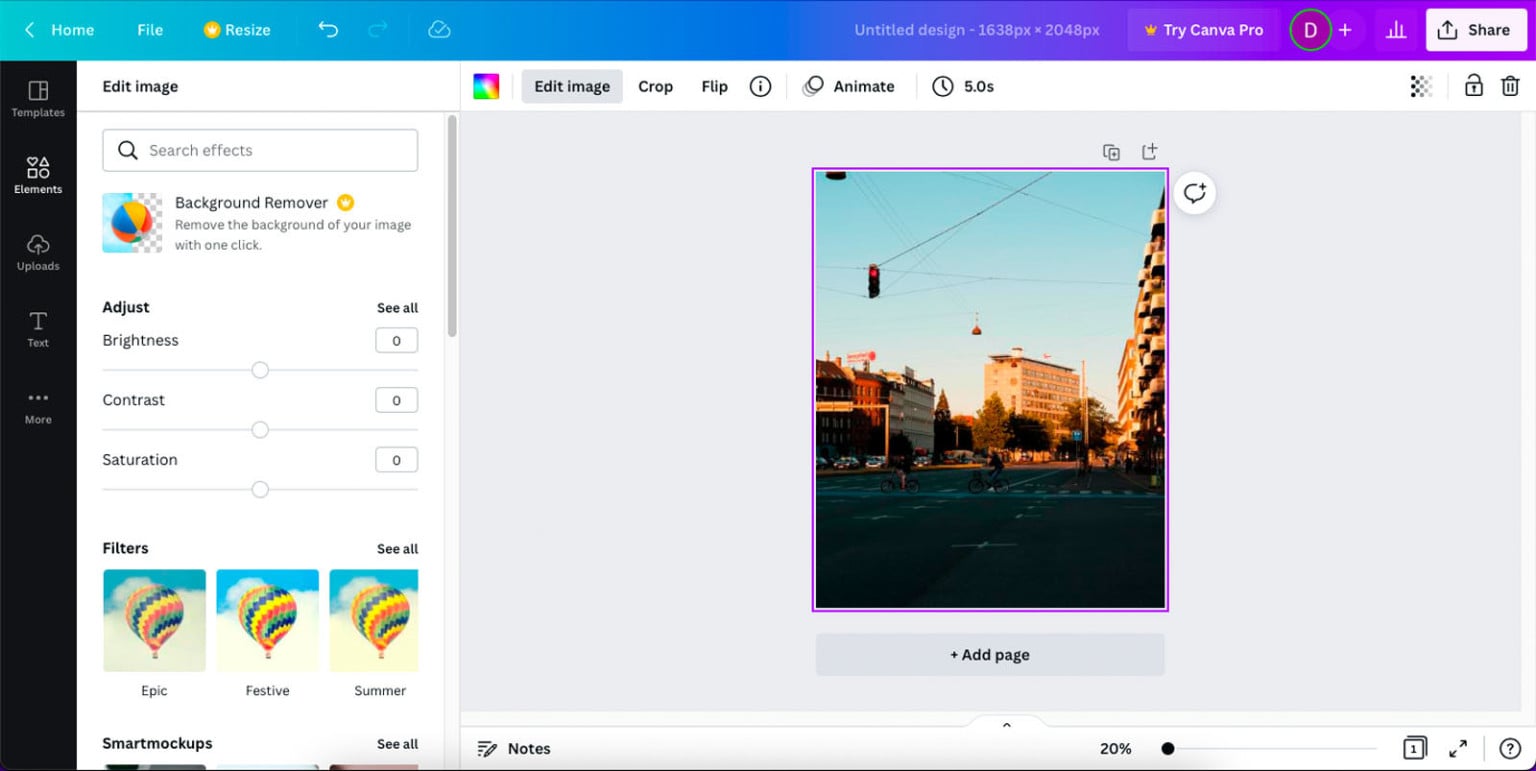
Task: Expand the bottom panel chevron
Action: (1006, 723)
